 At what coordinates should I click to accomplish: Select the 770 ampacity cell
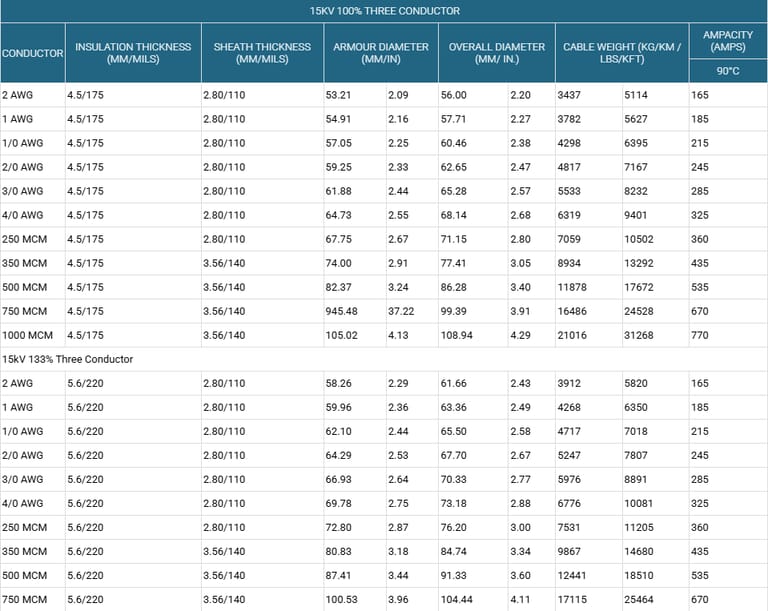tap(700, 335)
